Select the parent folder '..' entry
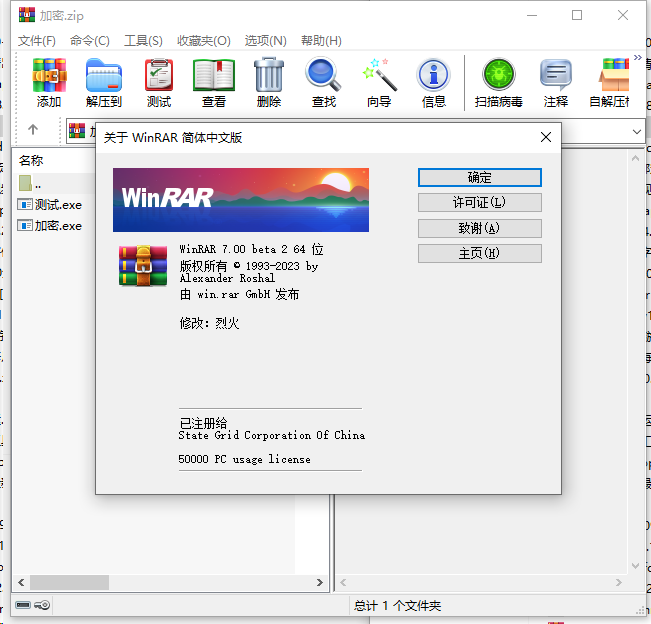Viewport: 651px width, 624px height. tap(30, 183)
